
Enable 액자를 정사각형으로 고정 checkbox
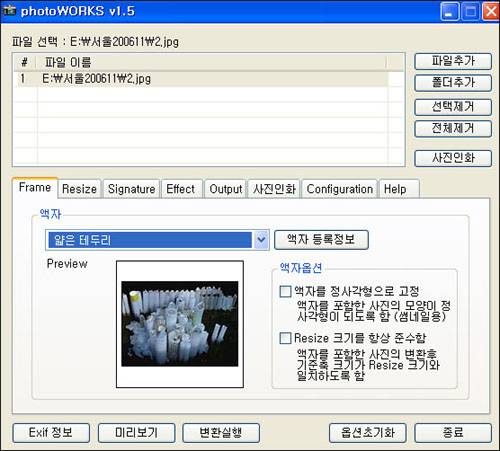pos(285,291)
